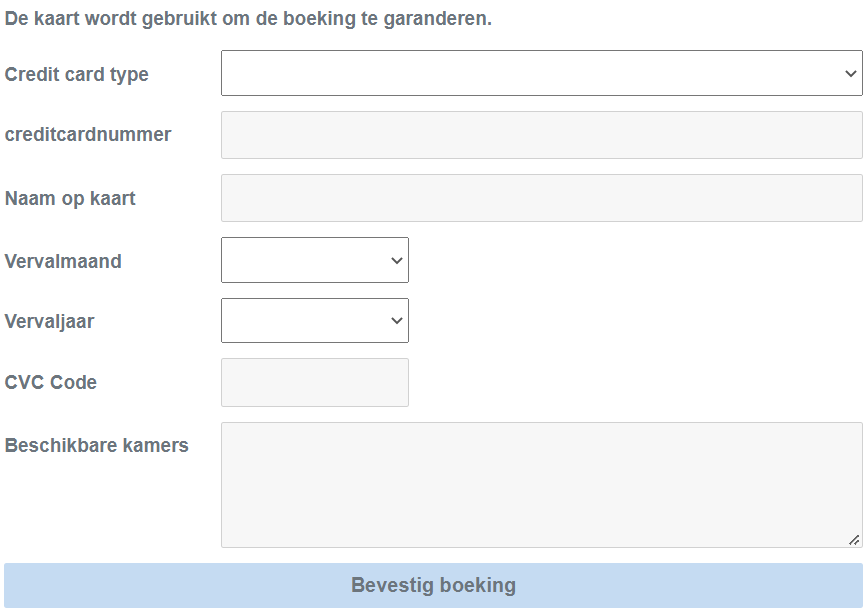This screenshot has height=613, width=866.
Task: Click the "Credit card type" label
Action: [x=77, y=75]
